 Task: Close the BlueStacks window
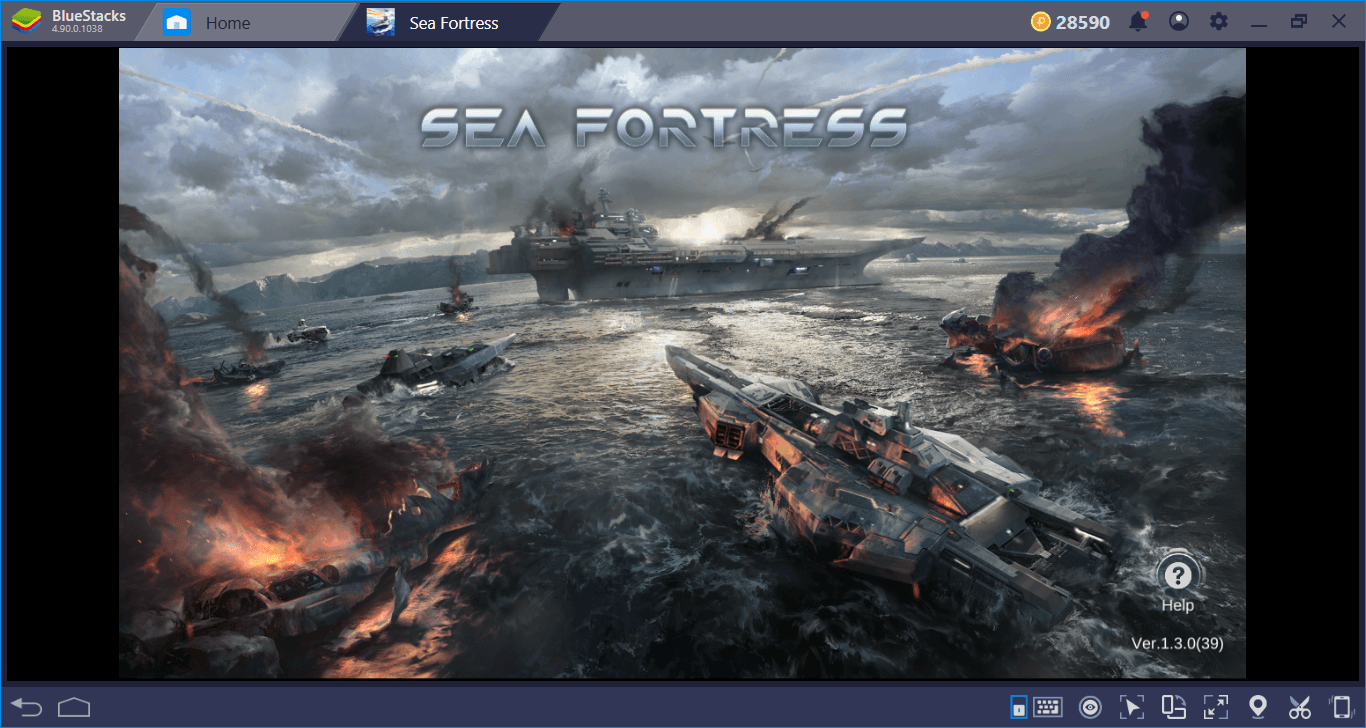pyautogui.click(x=1338, y=22)
